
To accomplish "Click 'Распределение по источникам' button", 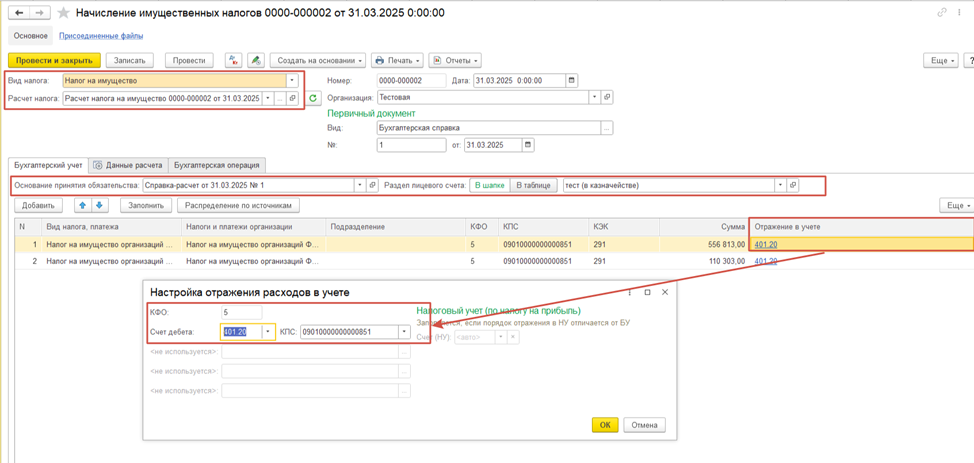I will 239,204.
